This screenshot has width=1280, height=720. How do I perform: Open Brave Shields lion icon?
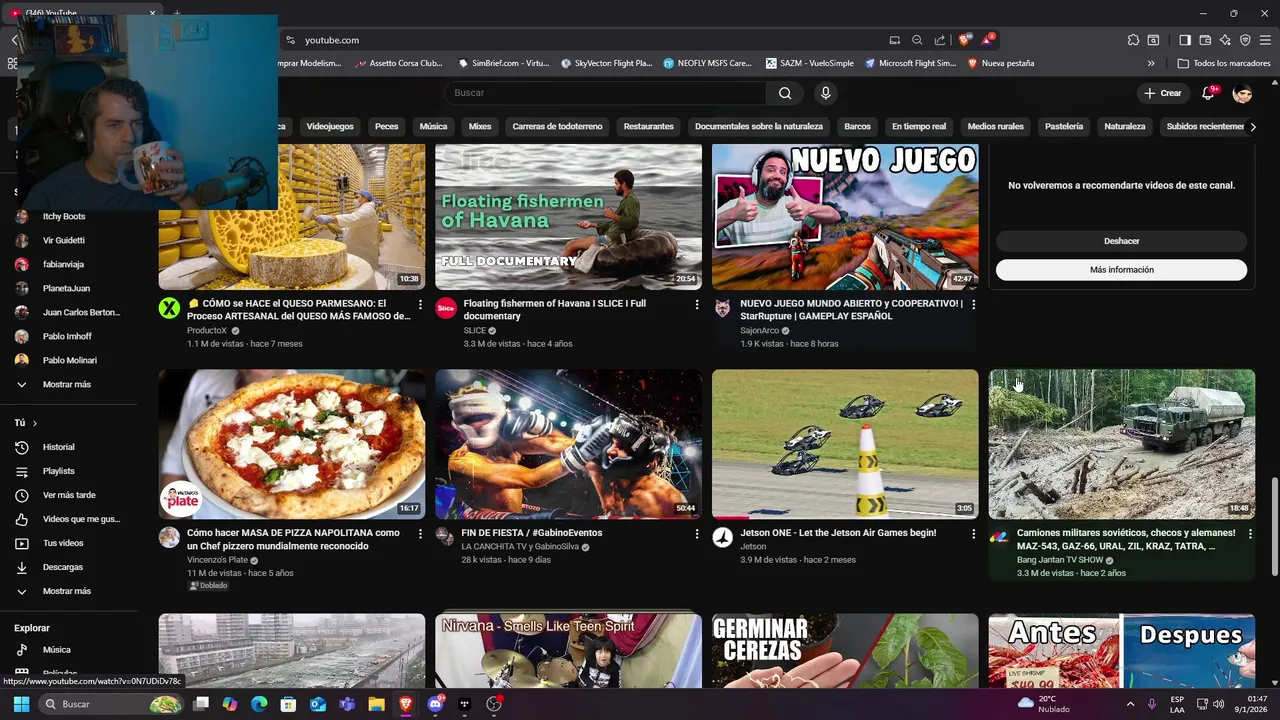pos(964,40)
